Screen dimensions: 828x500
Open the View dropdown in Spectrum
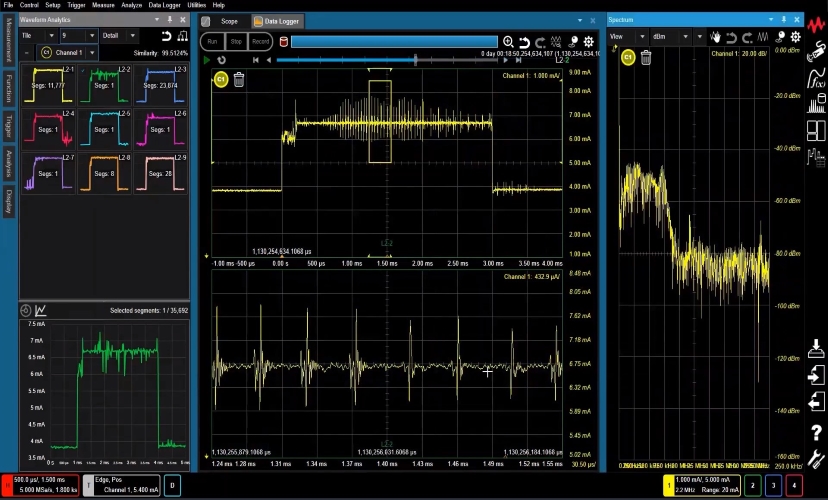[x=627, y=37]
